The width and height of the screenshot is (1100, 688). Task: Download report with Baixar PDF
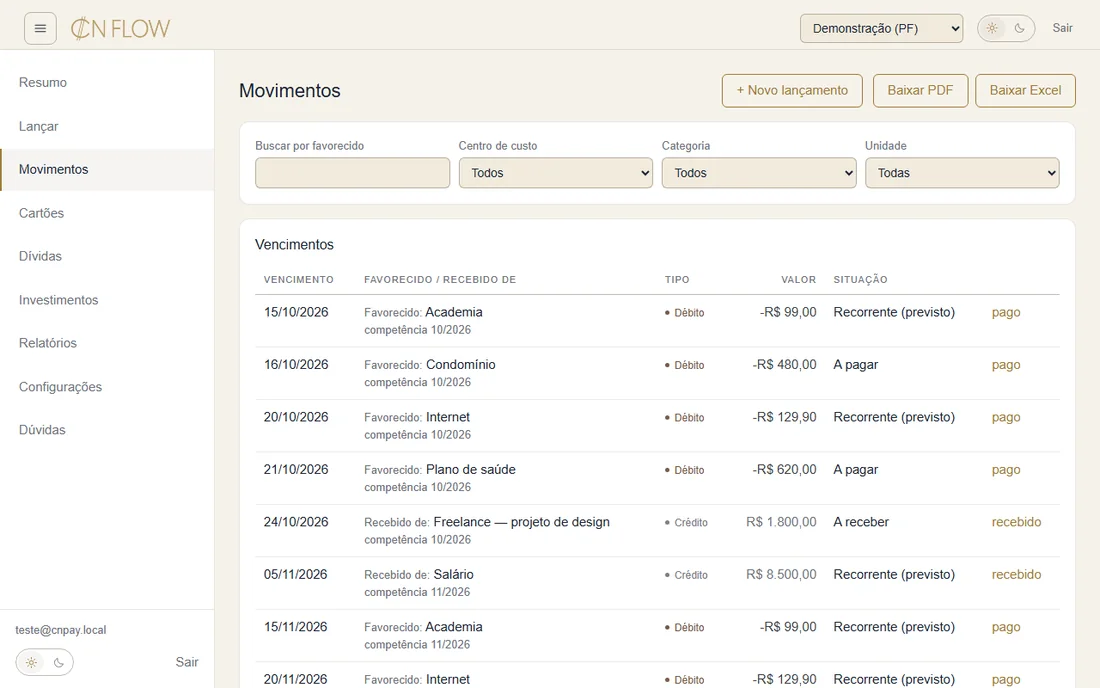[920, 90]
